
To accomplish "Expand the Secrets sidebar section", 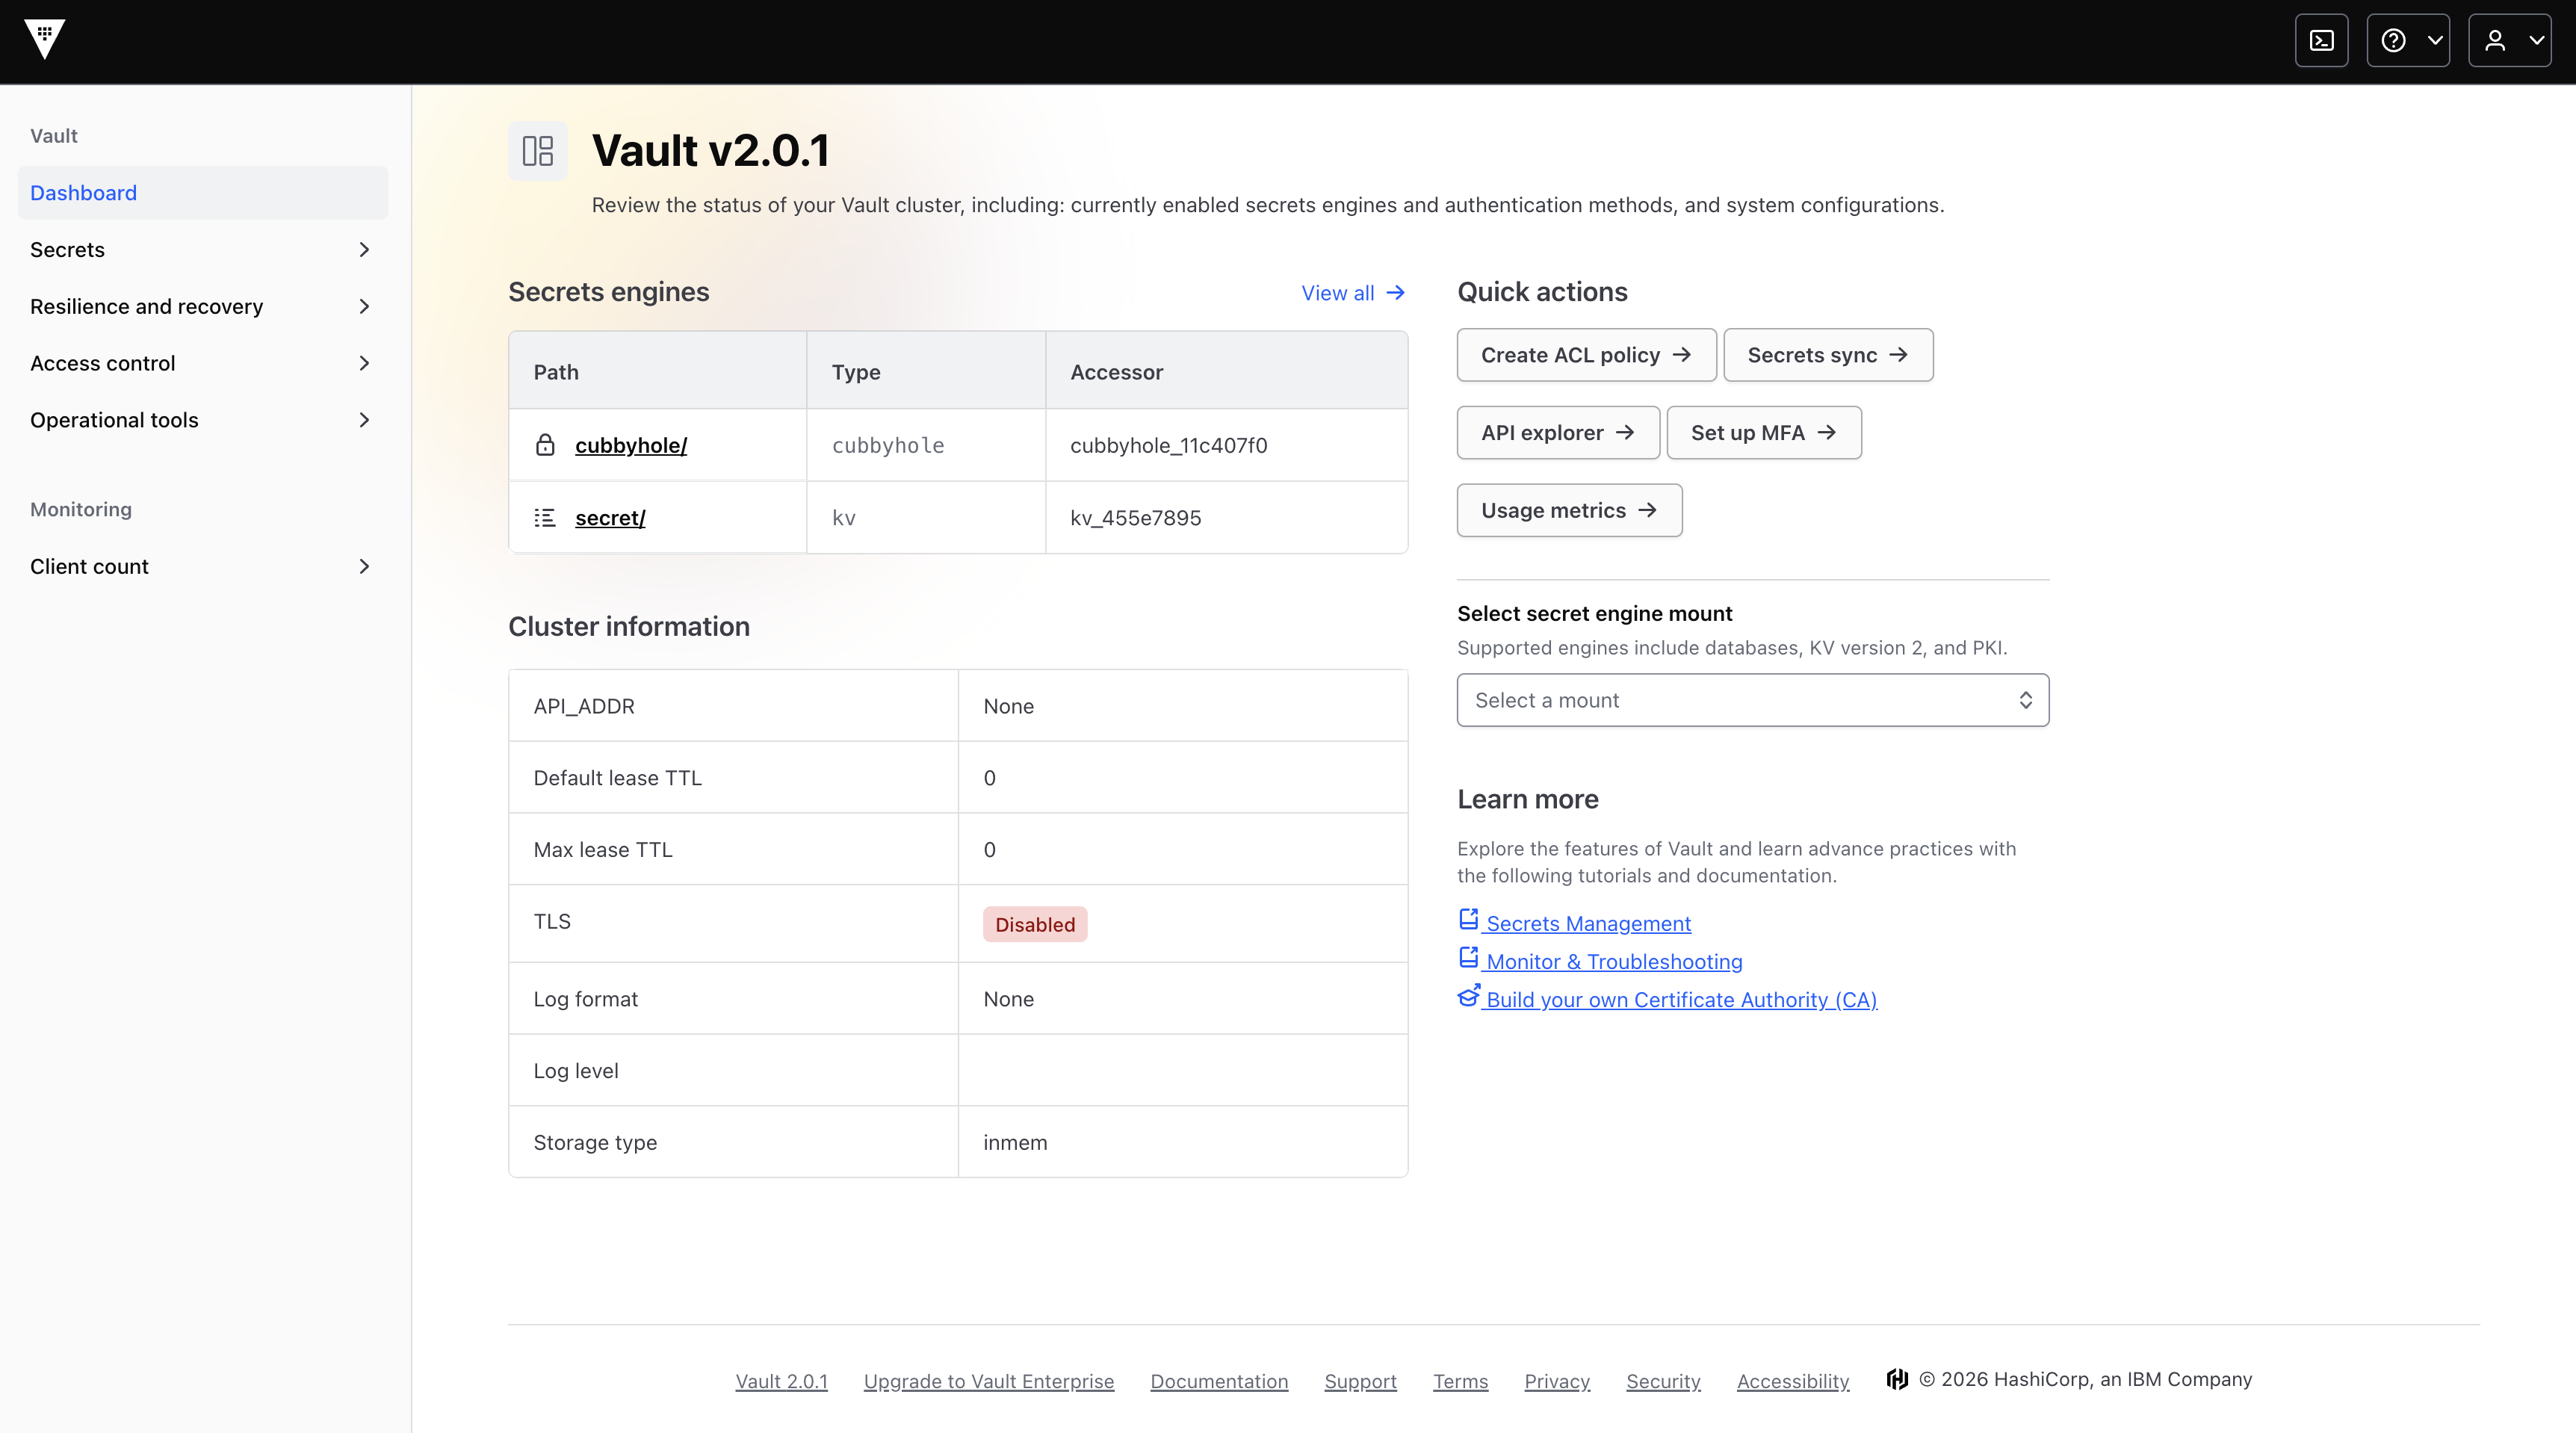I will (x=202, y=249).
